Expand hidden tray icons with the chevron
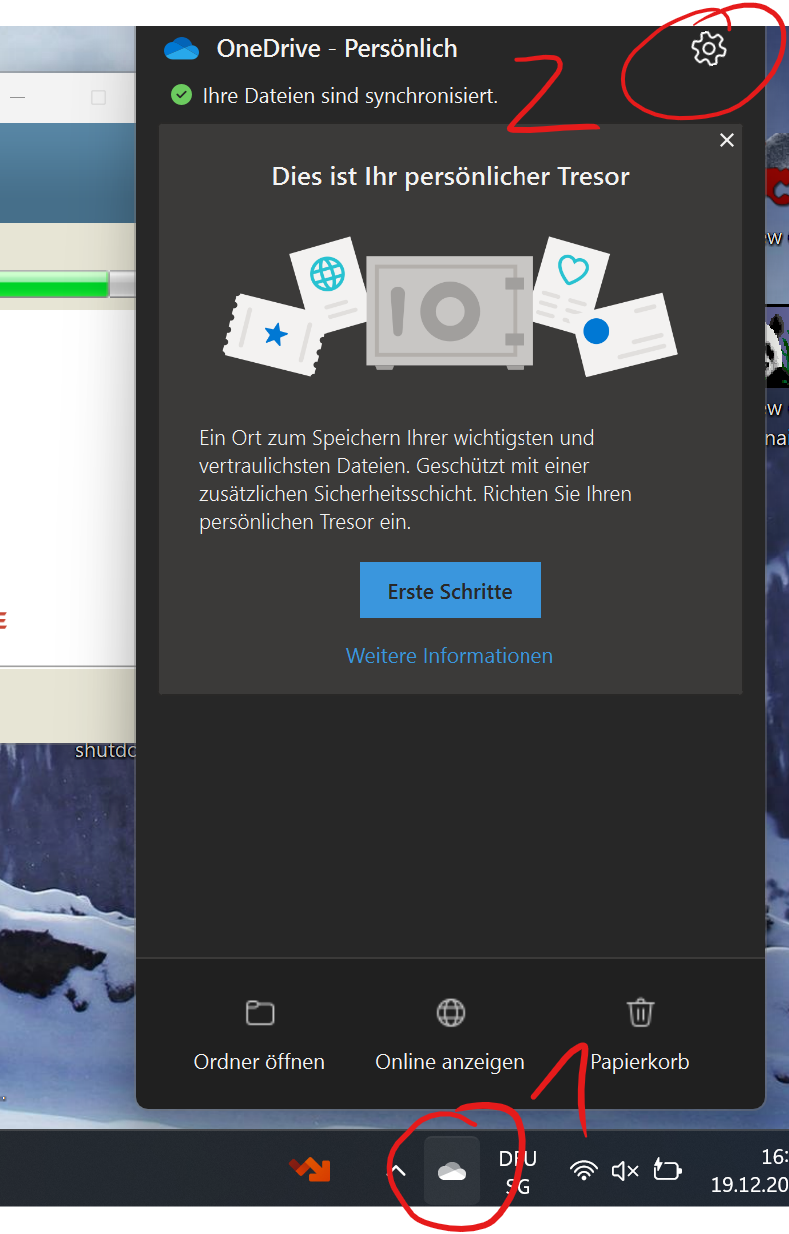 tap(397, 1171)
